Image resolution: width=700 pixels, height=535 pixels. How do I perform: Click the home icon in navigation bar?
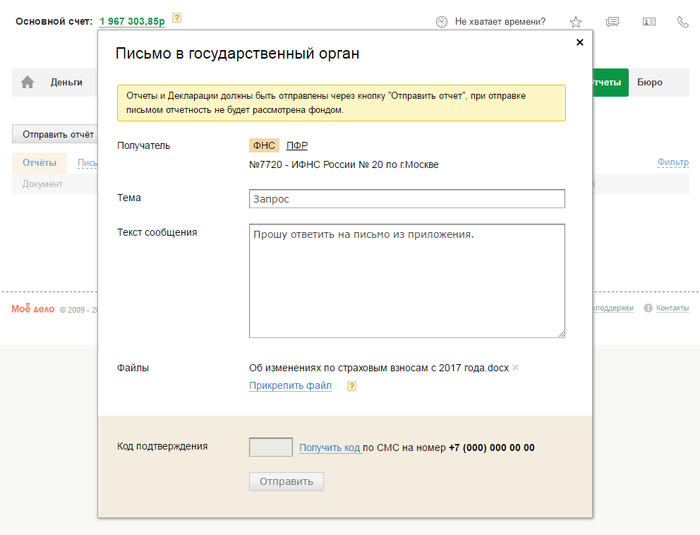[x=27, y=83]
